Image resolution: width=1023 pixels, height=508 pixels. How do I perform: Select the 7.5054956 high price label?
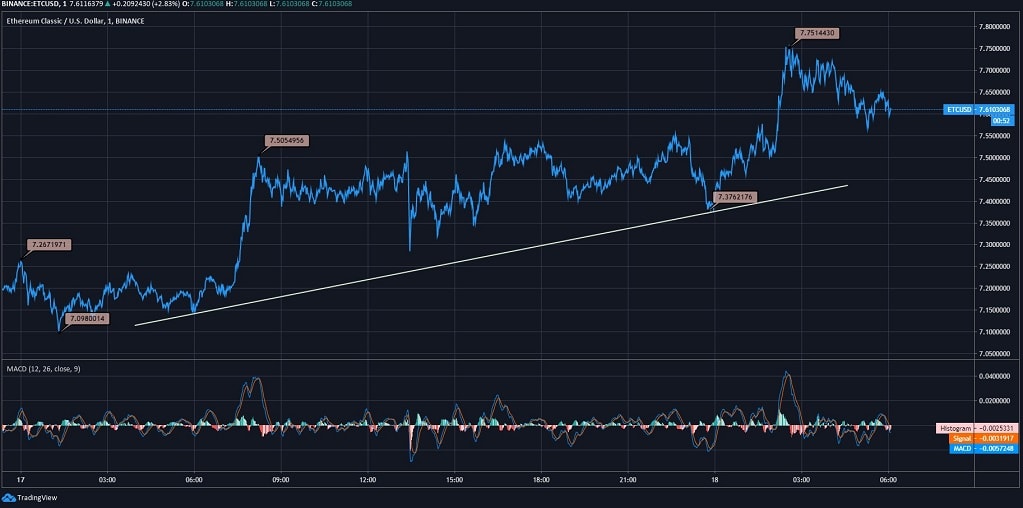pos(286,141)
